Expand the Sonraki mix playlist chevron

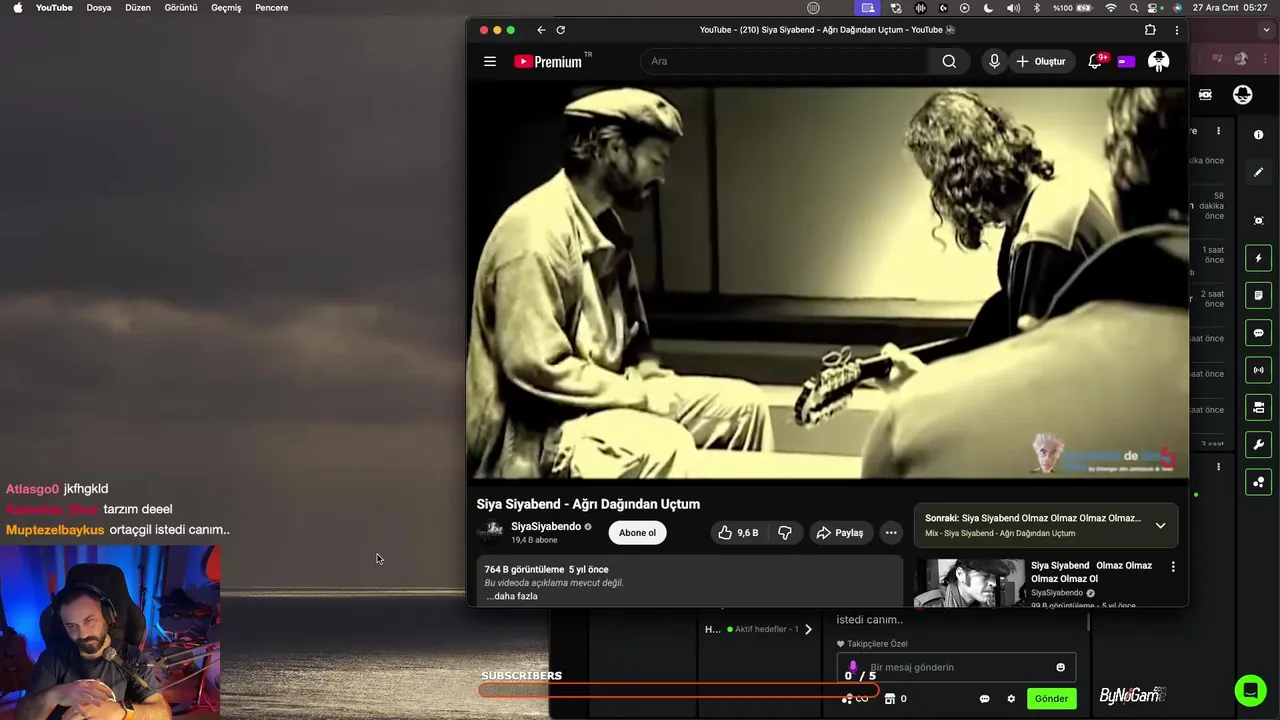(x=1160, y=525)
